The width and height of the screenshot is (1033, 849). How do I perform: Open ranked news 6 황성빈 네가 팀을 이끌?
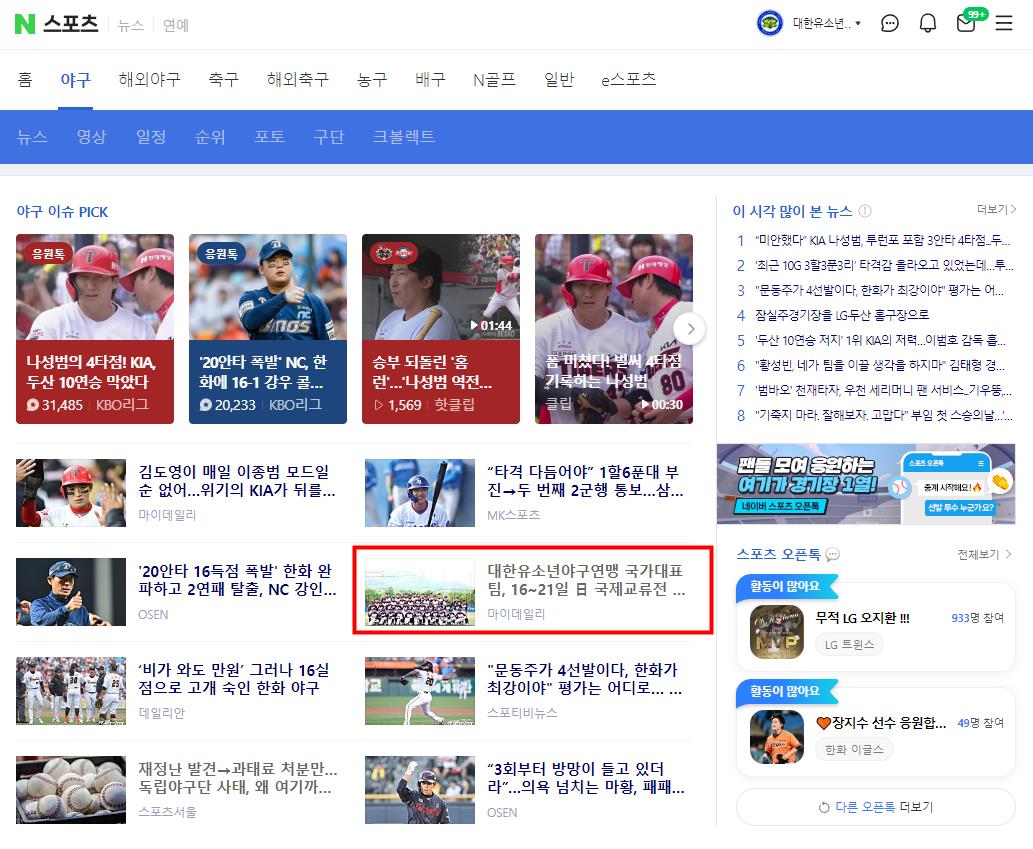(x=879, y=366)
